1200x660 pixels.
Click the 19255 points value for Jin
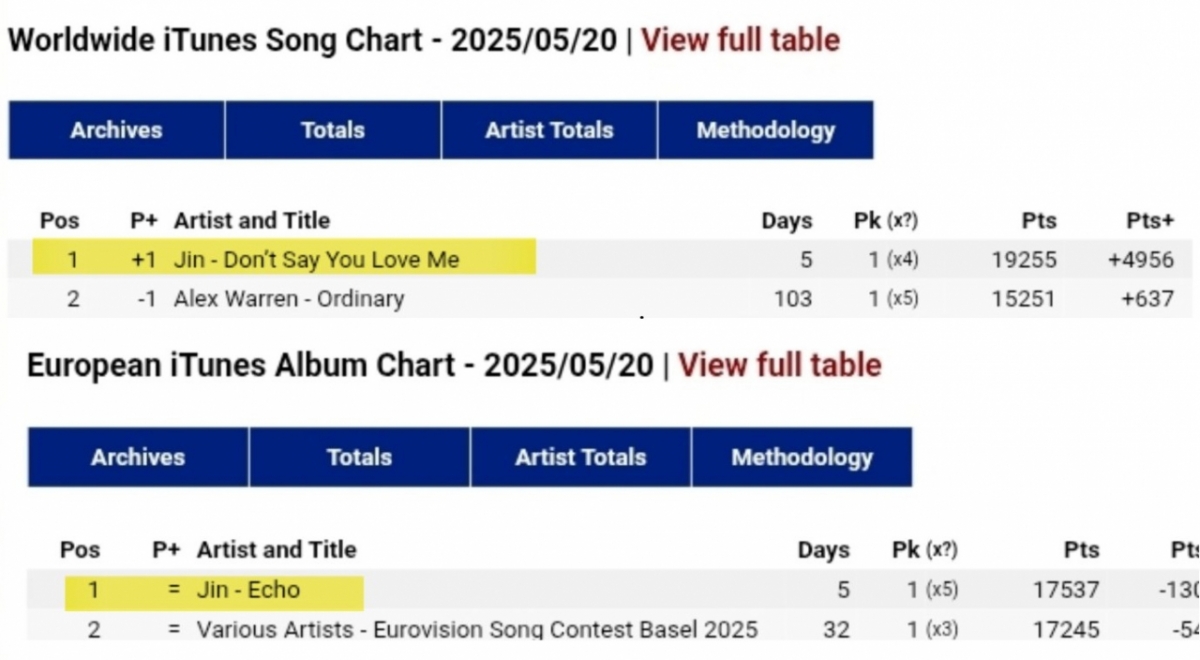click(x=1023, y=260)
